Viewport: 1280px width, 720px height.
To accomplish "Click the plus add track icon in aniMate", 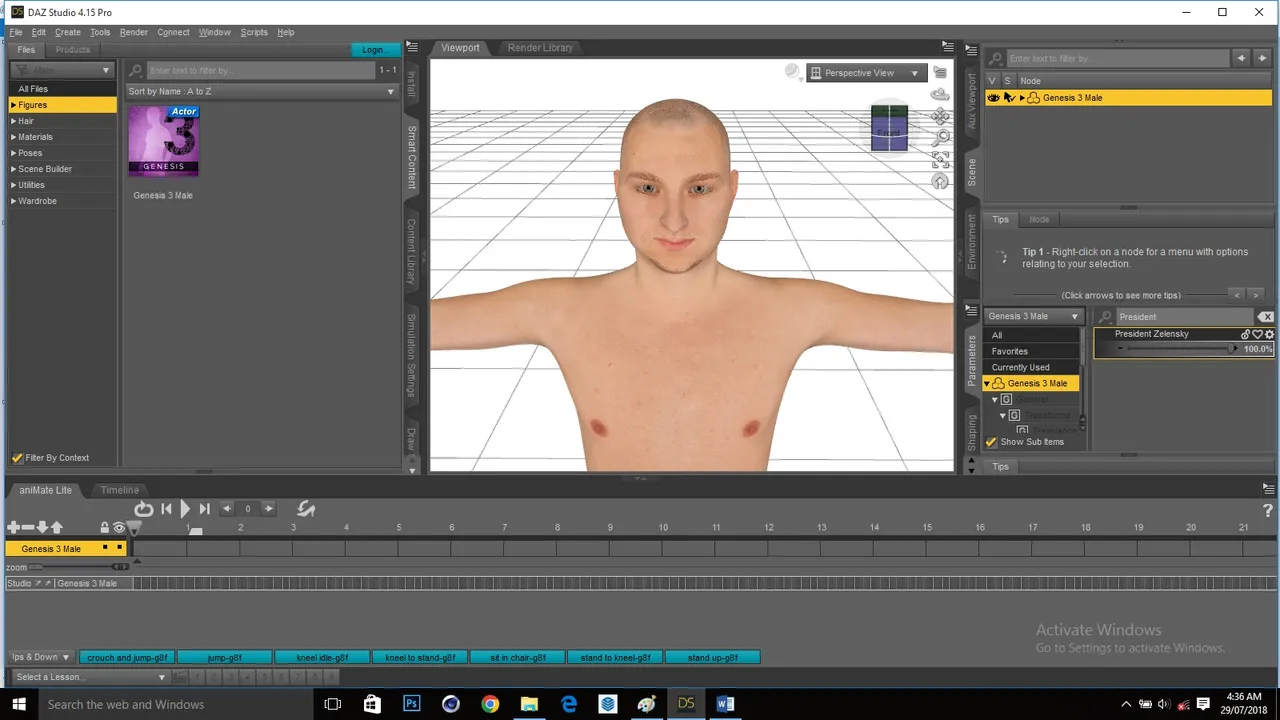I will point(13,527).
